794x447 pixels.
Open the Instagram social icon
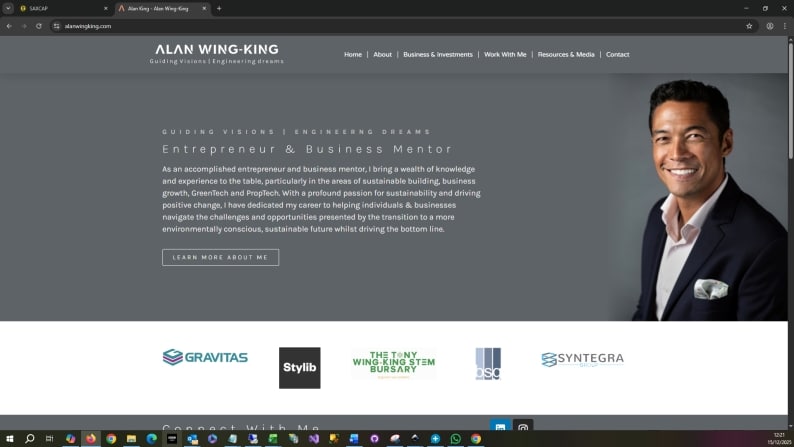coord(522,428)
